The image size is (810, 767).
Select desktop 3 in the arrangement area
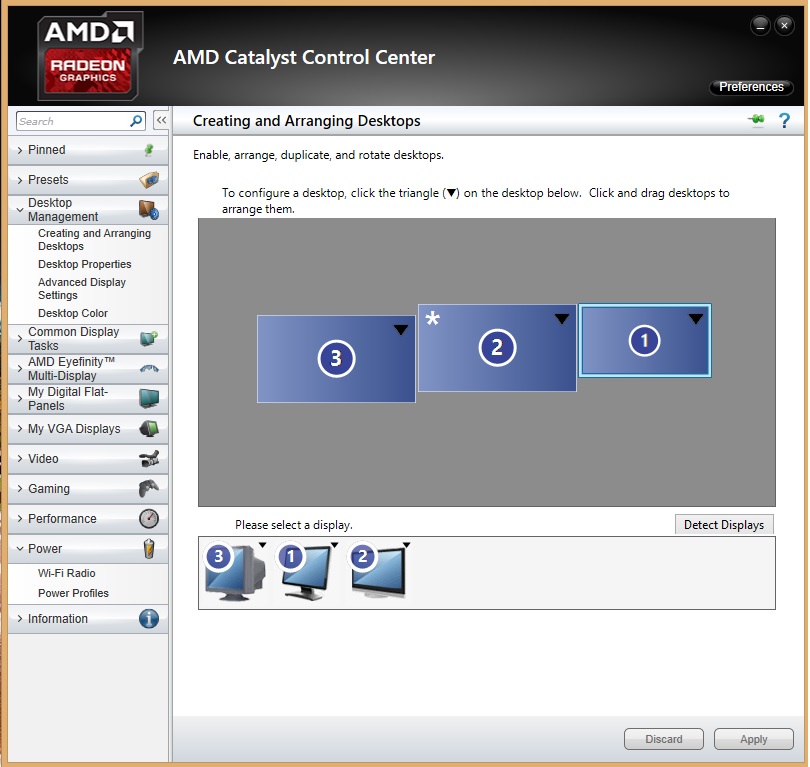336,358
